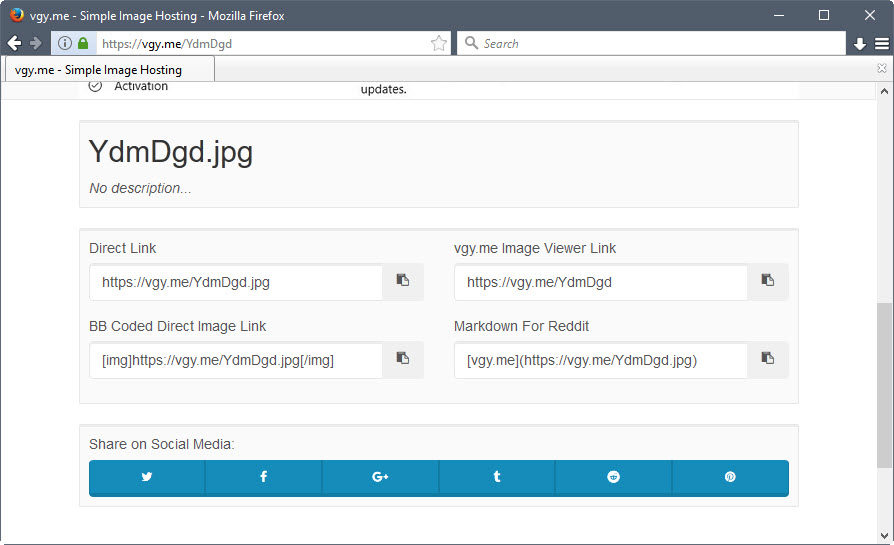Share image on Google Plus
The height and width of the screenshot is (545, 894).
[380, 478]
